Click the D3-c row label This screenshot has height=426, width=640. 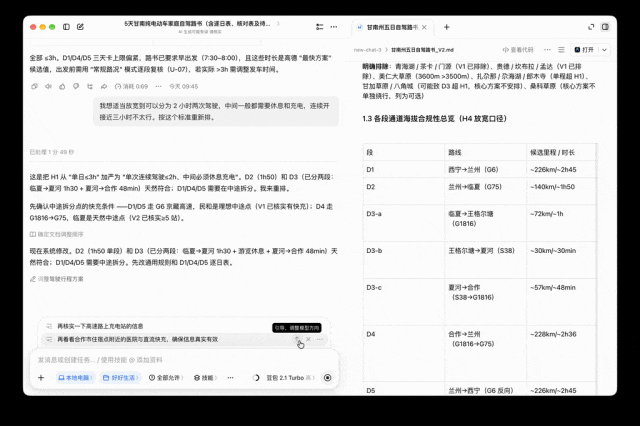pyautogui.click(x=374, y=288)
